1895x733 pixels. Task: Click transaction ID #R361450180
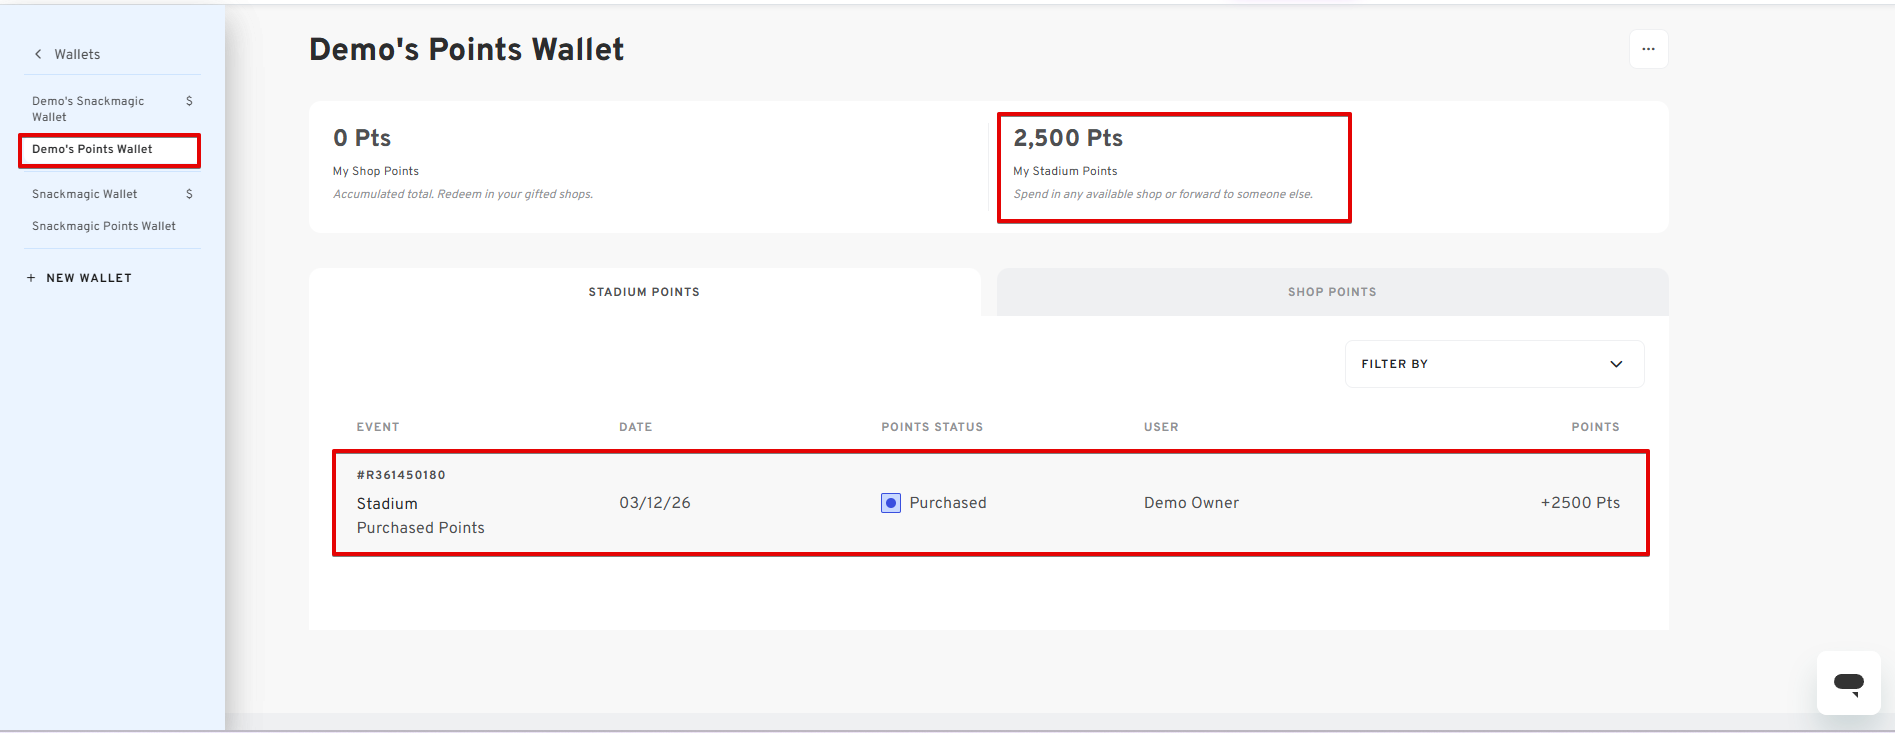pyautogui.click(x=401, y=475)
